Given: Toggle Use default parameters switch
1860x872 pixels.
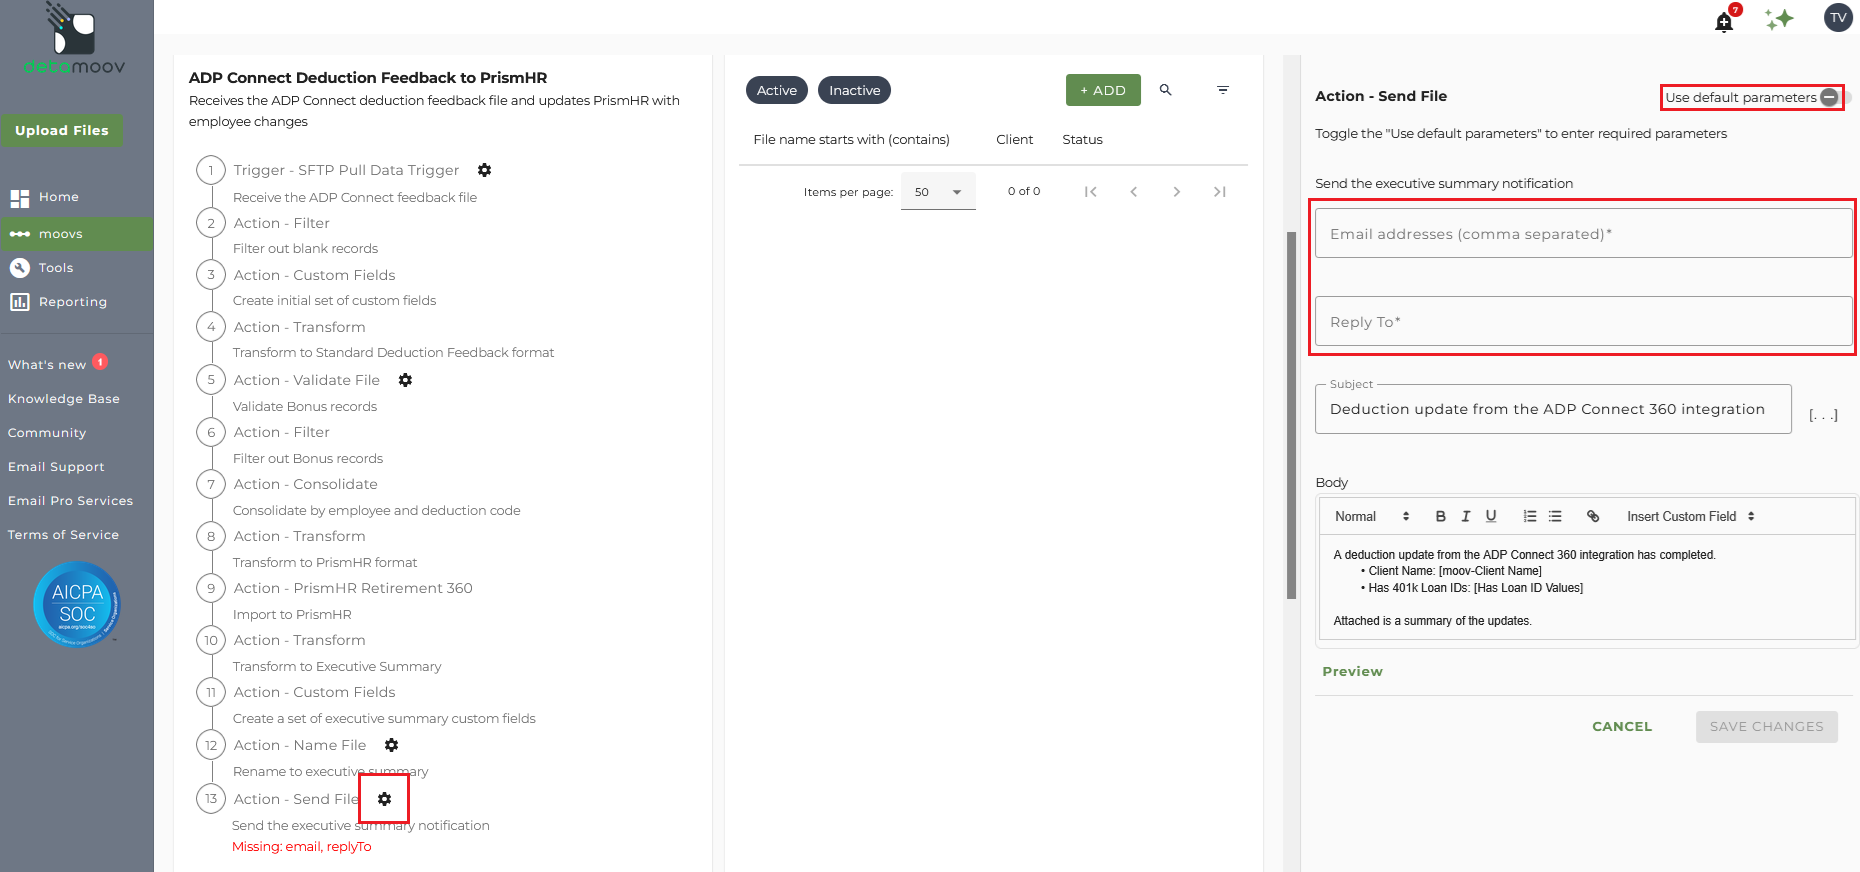Looking at the screenshot, I should coord(1834,97).
